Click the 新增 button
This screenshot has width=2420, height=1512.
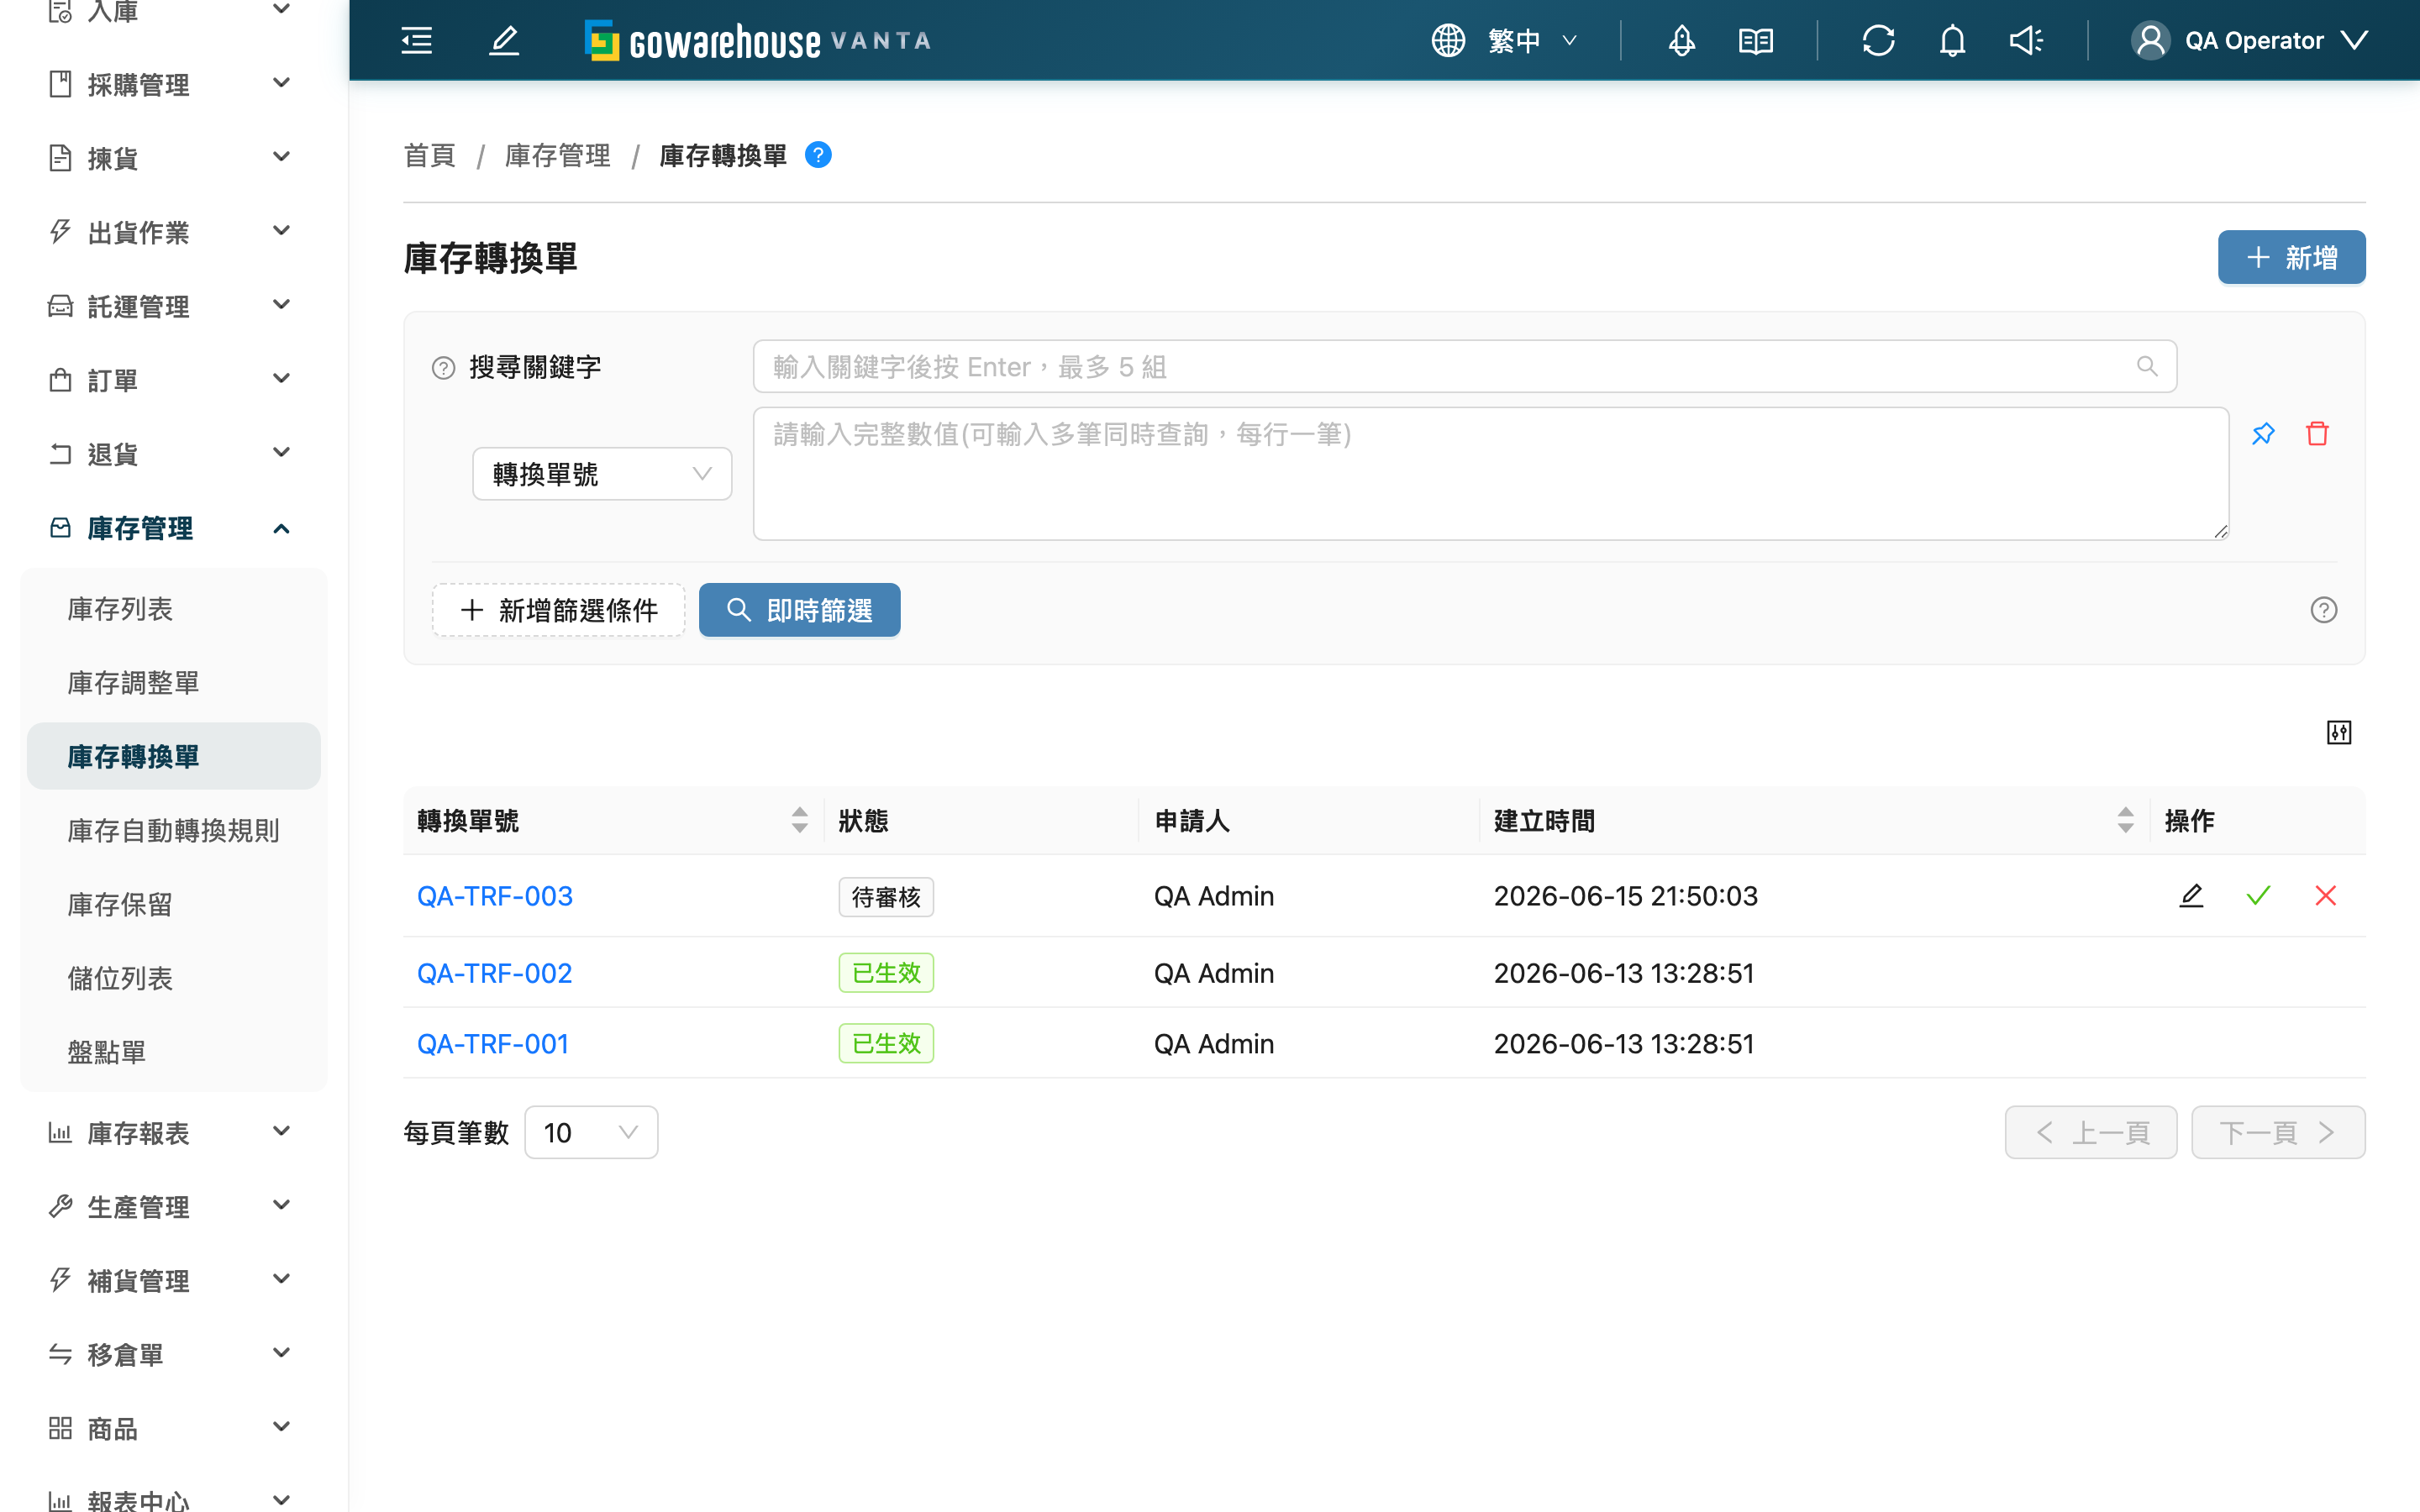tap(2291, 257)
